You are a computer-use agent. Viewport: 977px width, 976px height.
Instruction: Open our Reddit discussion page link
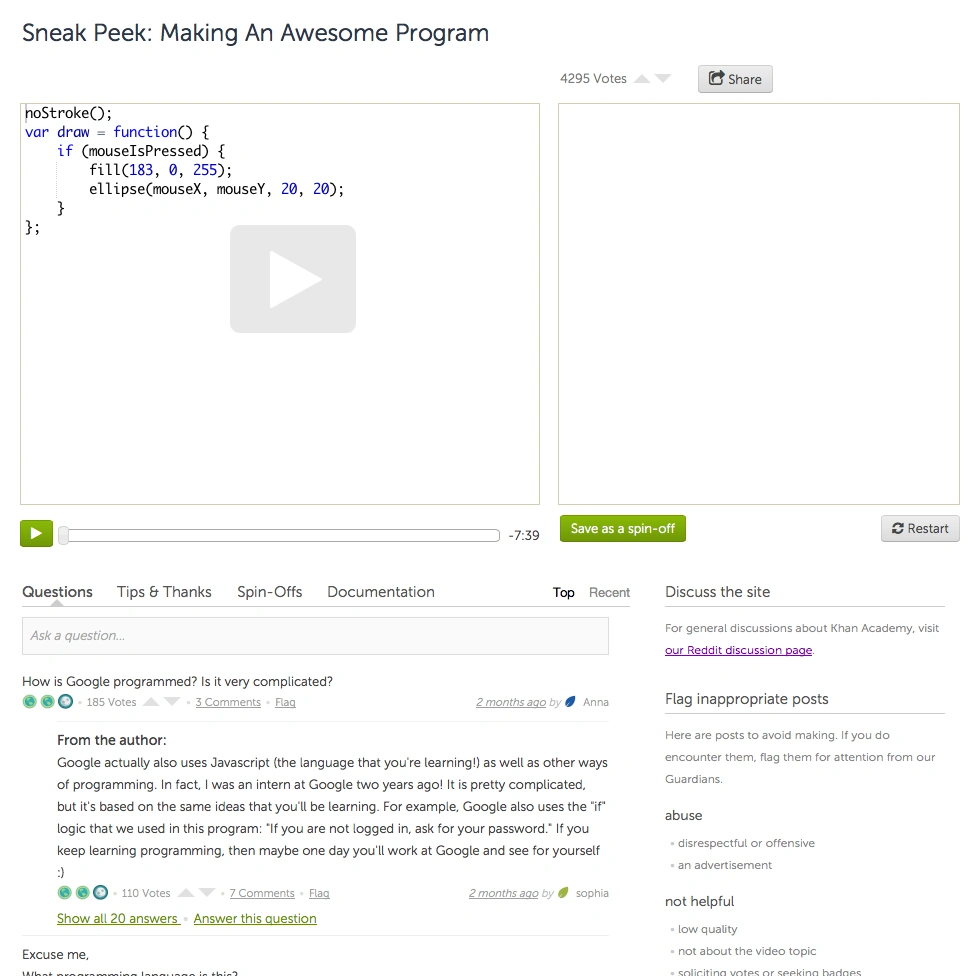coord(738,649)
